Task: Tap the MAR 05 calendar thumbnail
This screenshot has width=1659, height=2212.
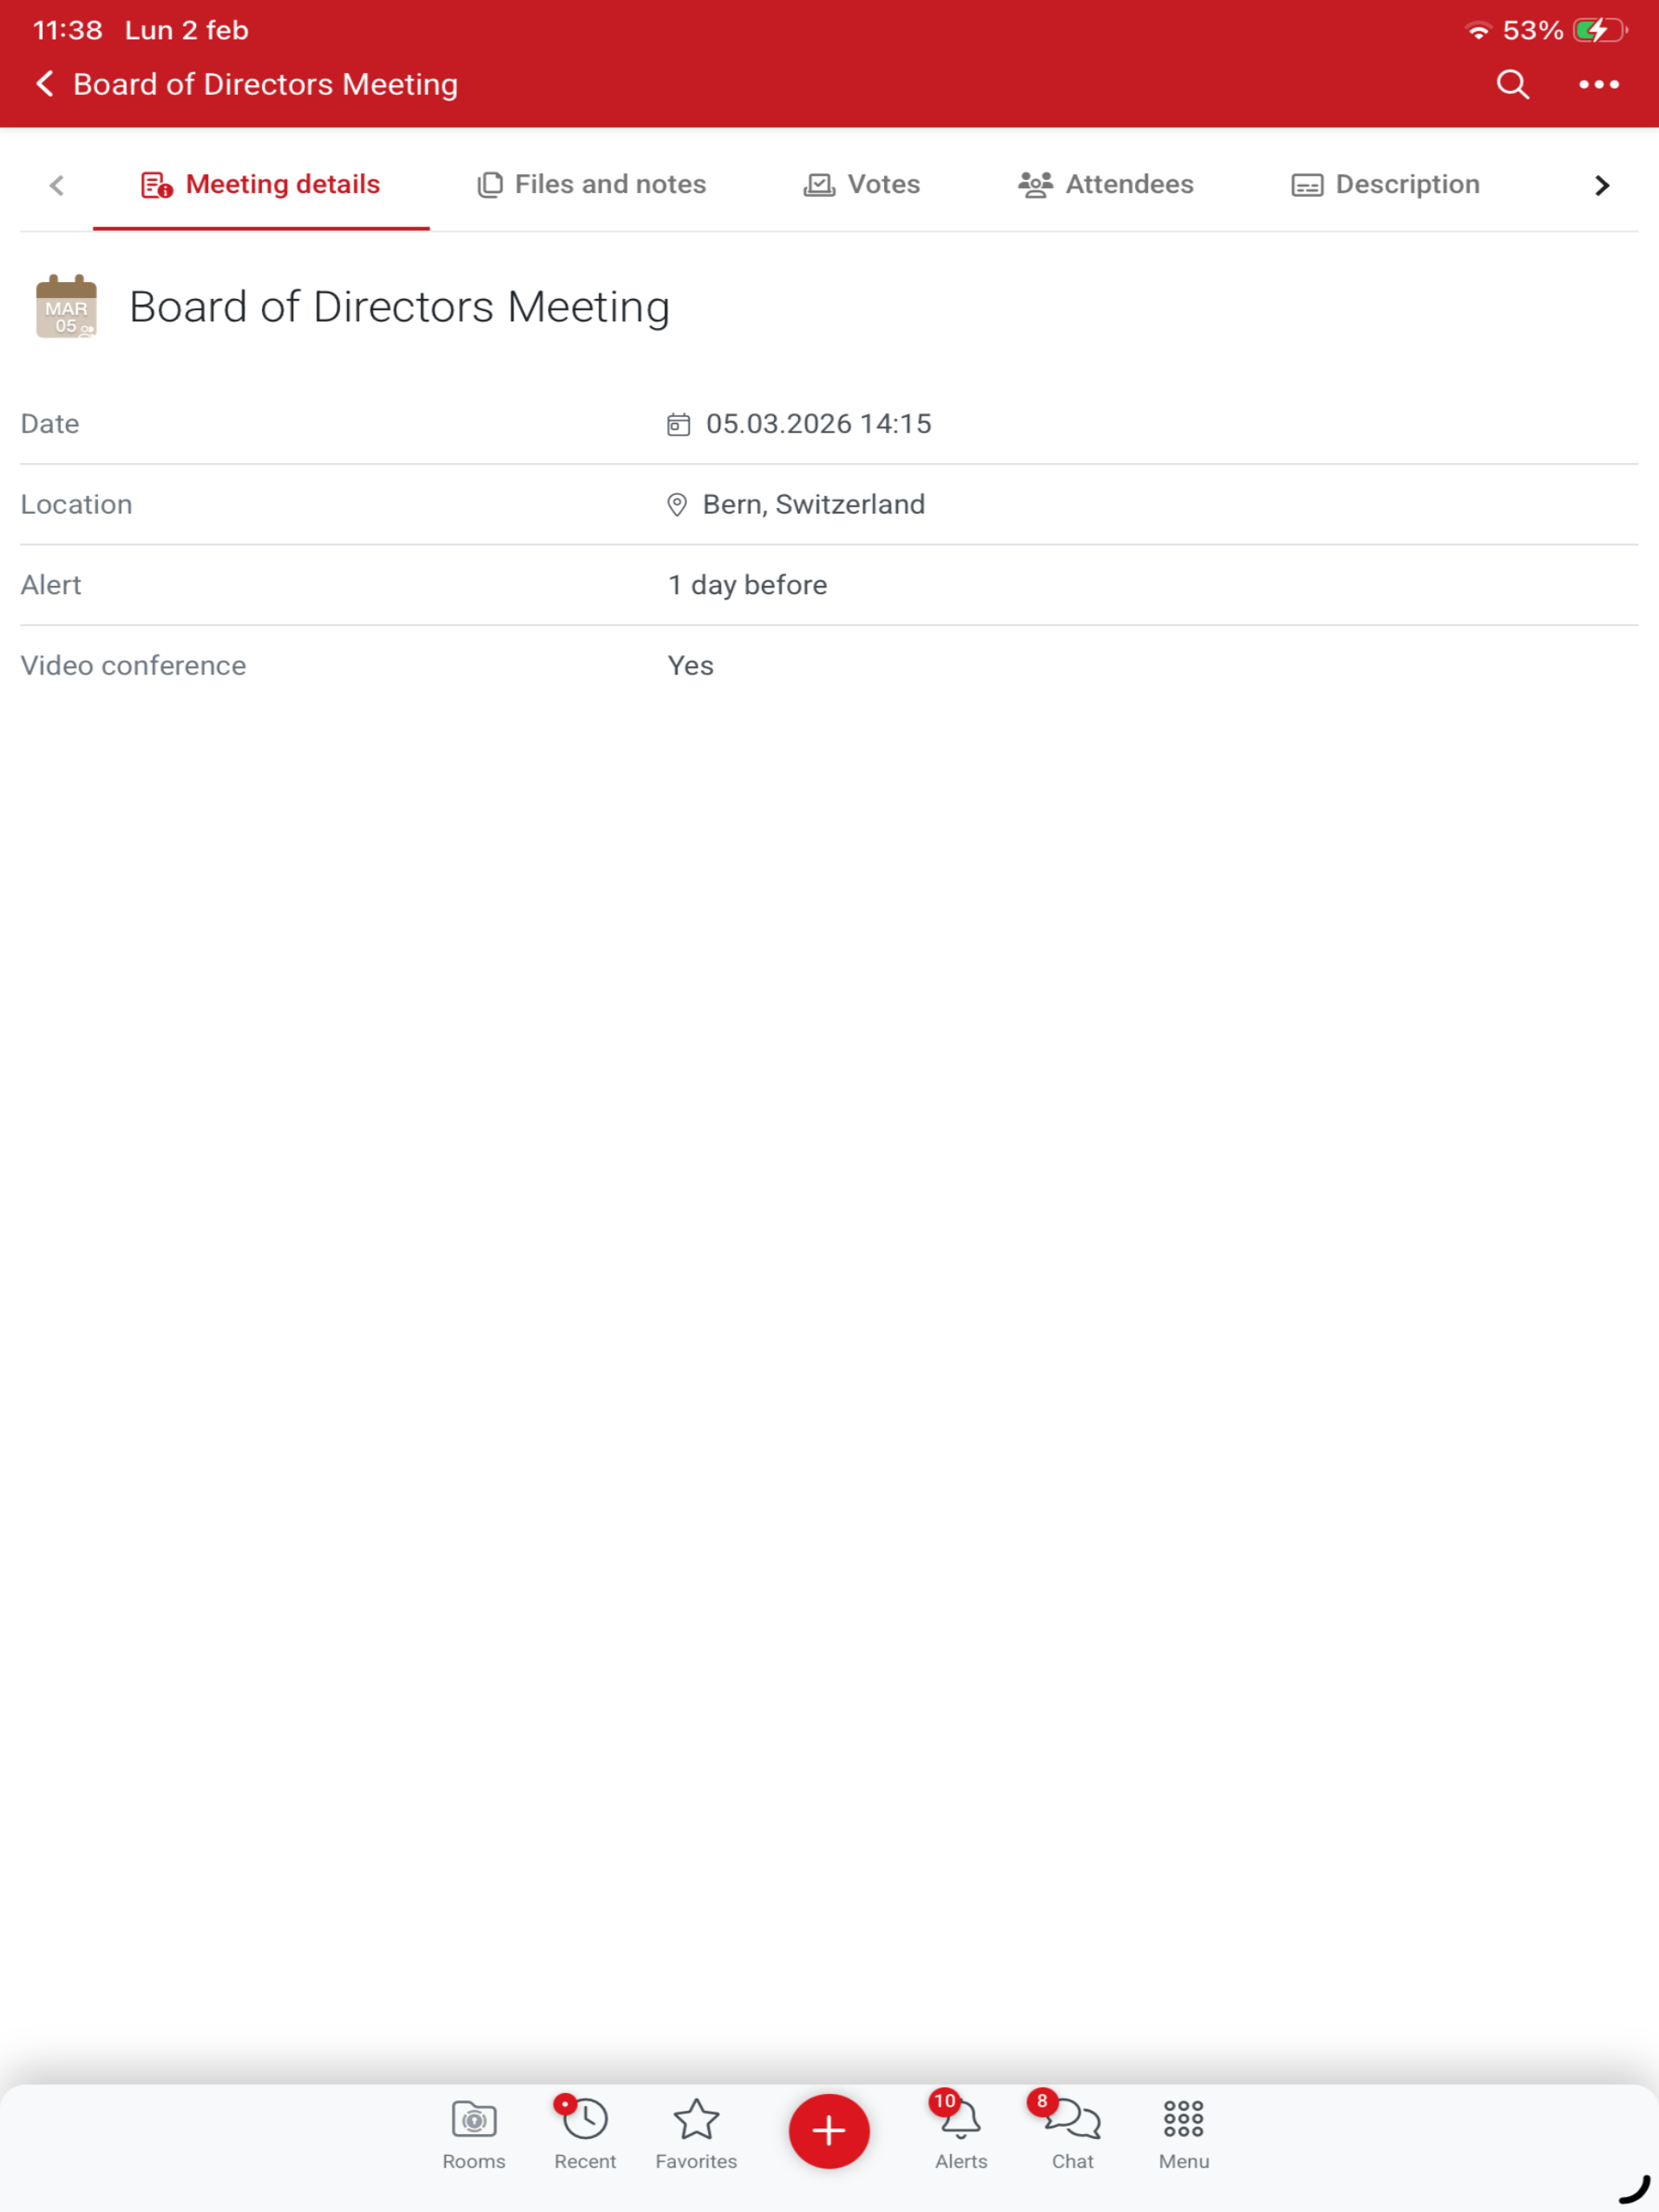Action: 66,306
